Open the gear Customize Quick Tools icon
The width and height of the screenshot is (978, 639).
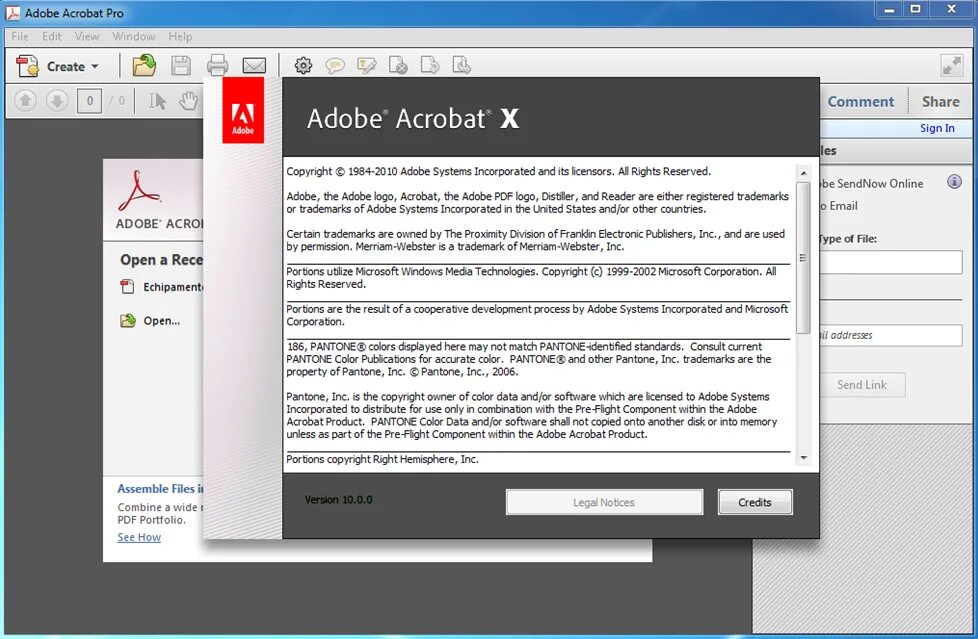pos(303,65)
